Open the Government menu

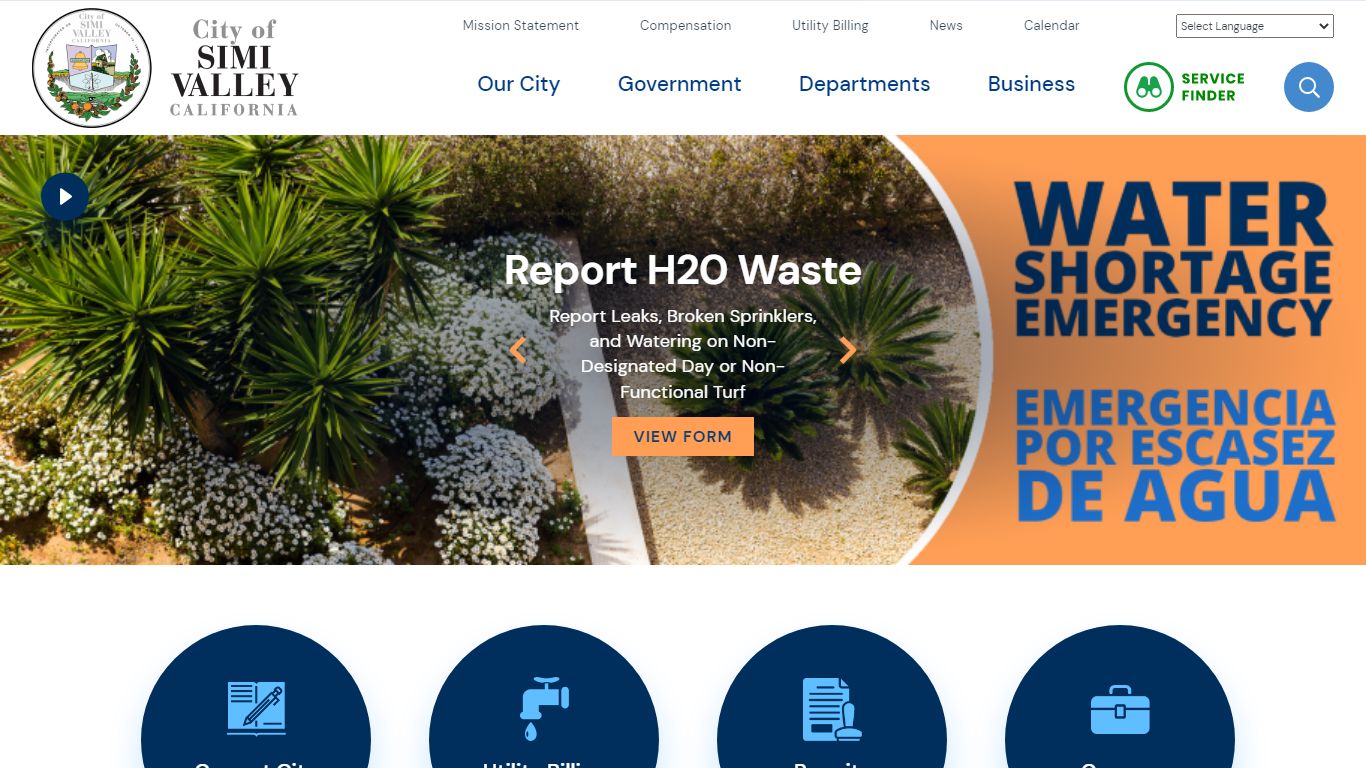point(679,84)
